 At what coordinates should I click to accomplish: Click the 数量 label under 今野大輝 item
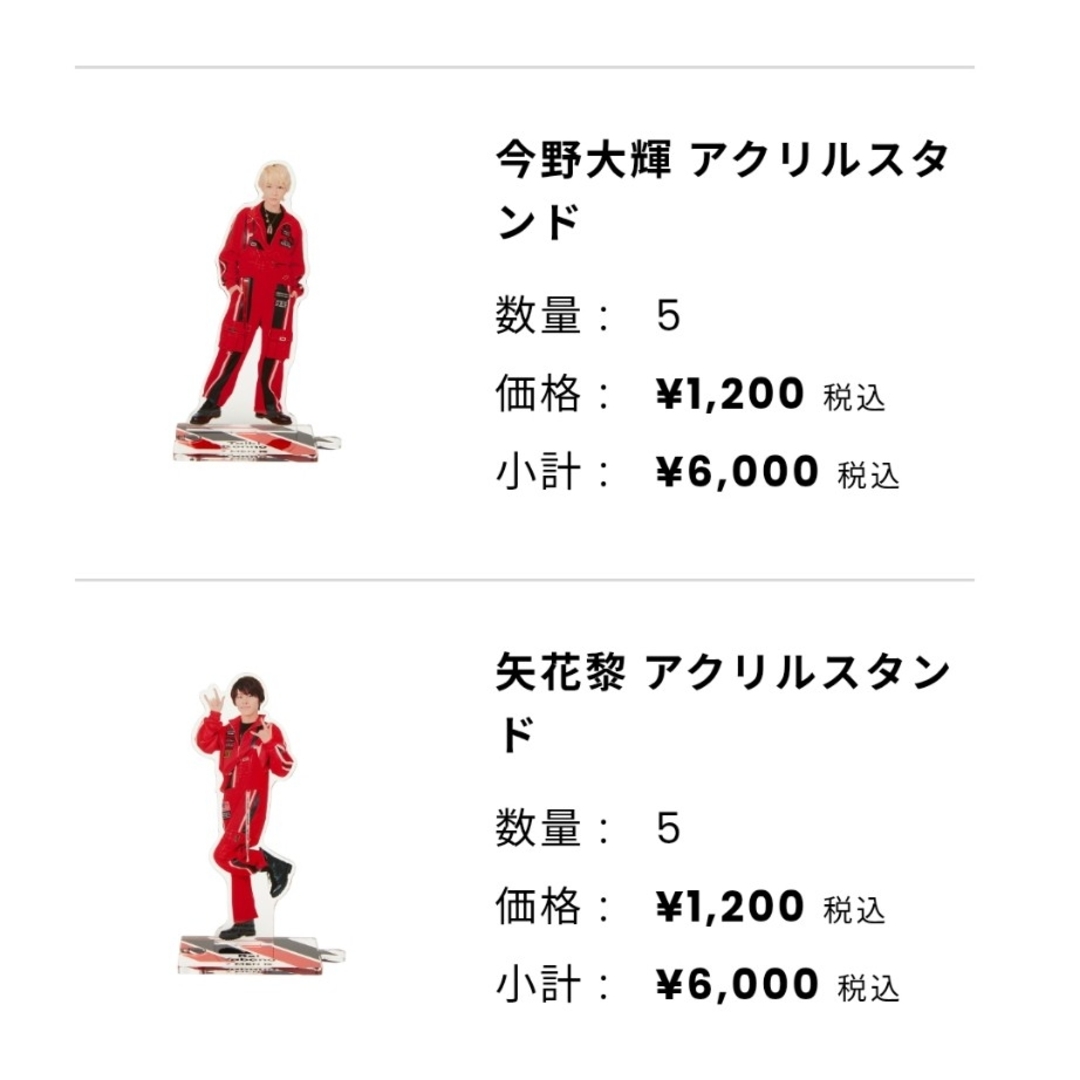[x=539, y=315]
